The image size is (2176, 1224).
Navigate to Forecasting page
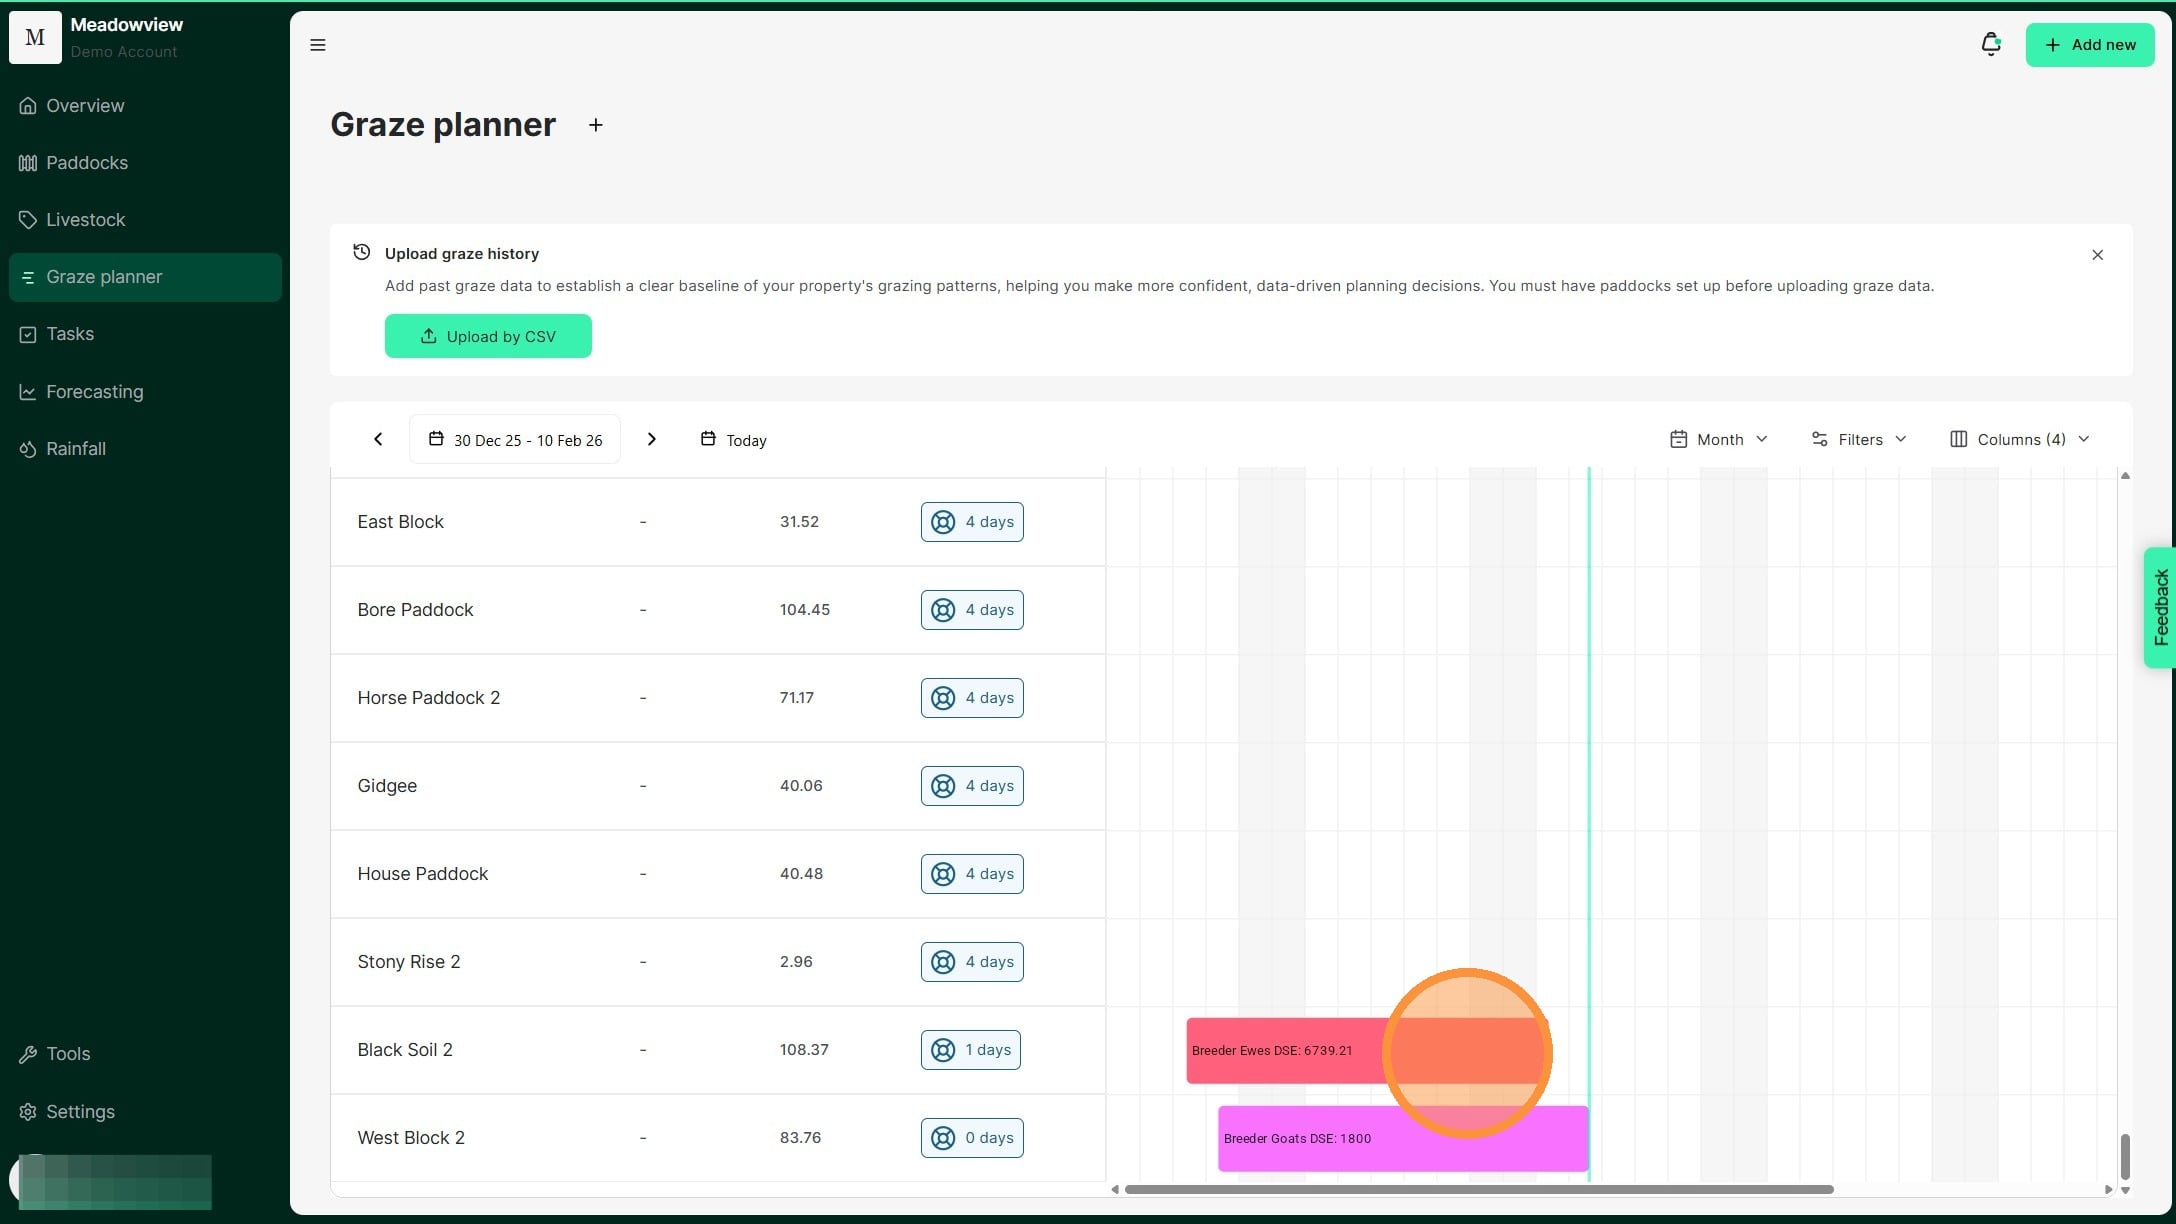[x=94, y=392]
